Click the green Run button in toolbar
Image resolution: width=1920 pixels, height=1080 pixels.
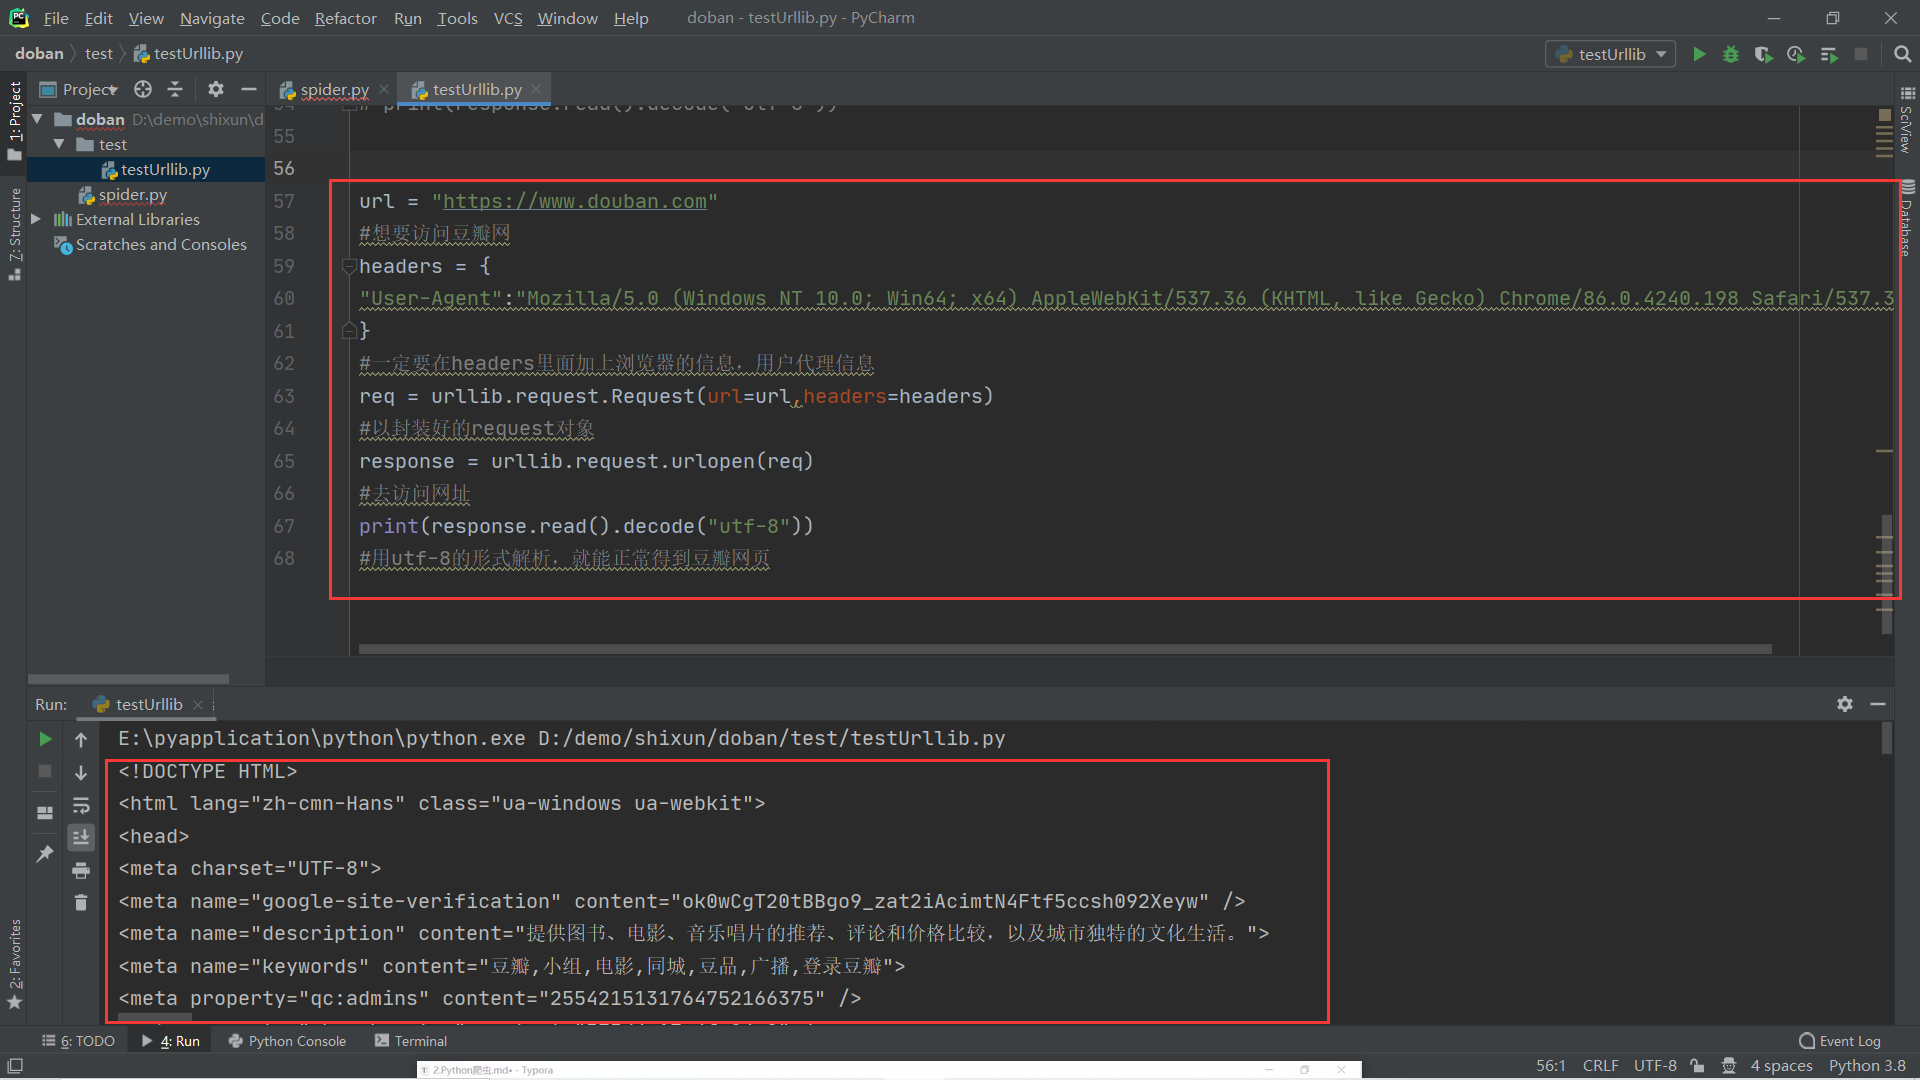point(1699,54)
